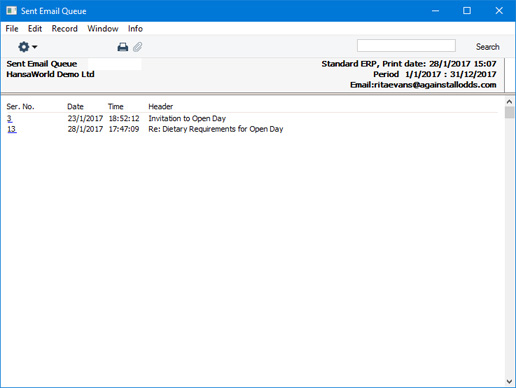This screenshot has height=388, width=516.
Task: Click the scrollbar down arrow
Action: click(509, 381)
